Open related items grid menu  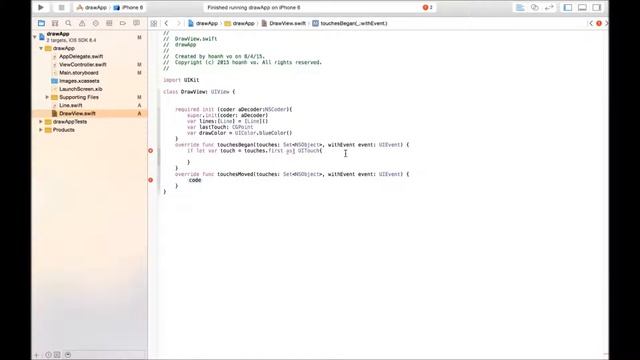tap(154, 23)
